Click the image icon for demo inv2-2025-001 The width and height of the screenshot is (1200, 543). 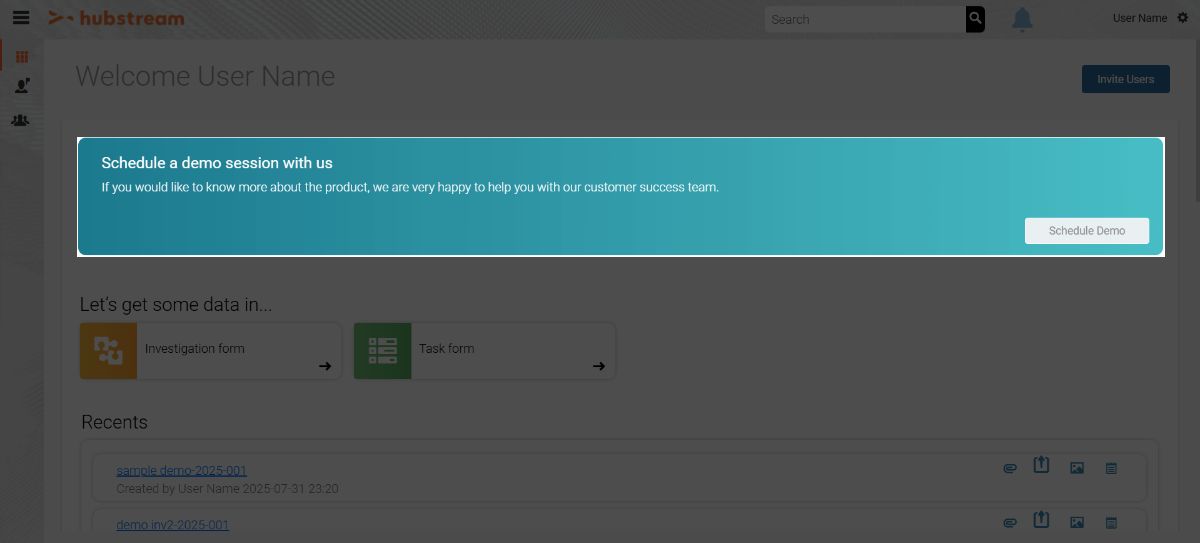point(1077,522)
